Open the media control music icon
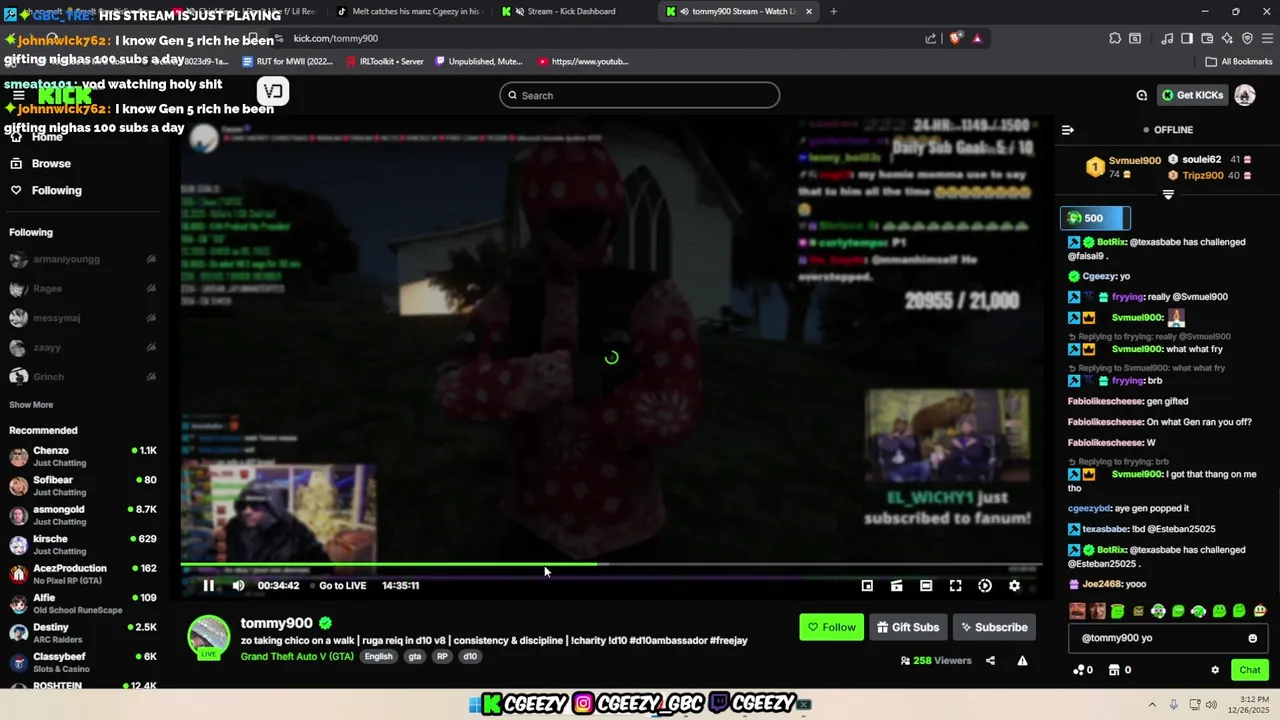The image size is (1280, 720). coord(1167,38)
